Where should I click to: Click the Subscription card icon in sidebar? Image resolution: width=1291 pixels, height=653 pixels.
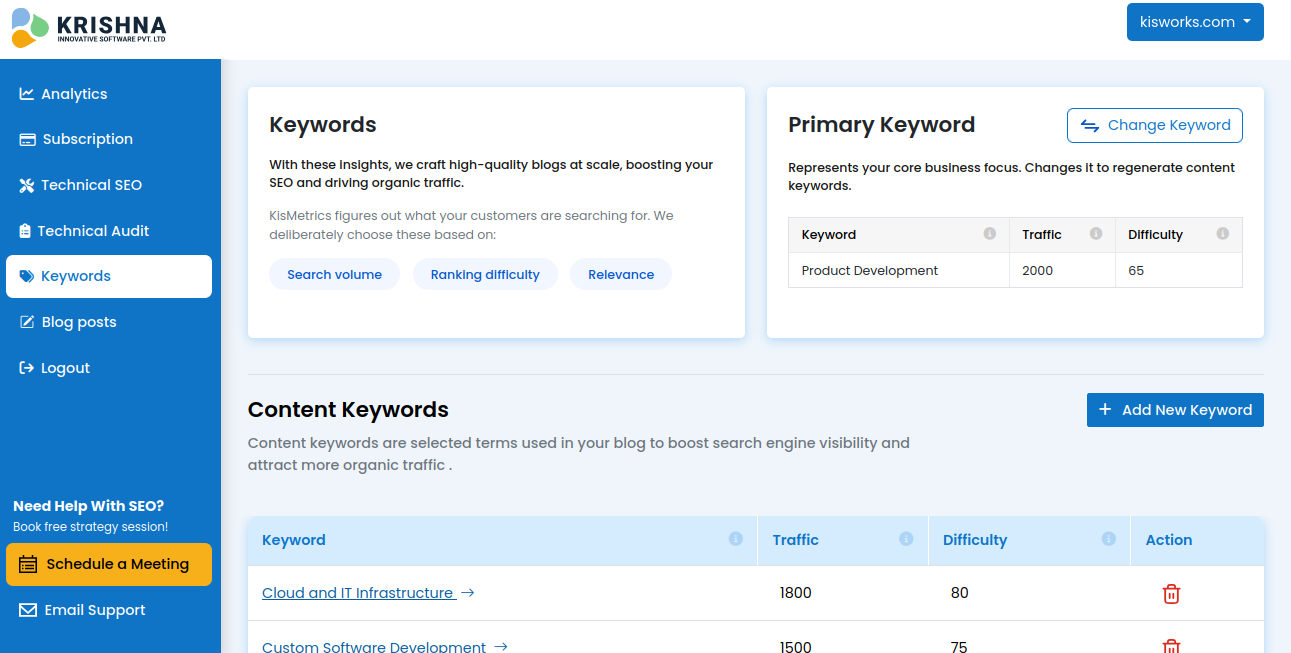point(28,139)
